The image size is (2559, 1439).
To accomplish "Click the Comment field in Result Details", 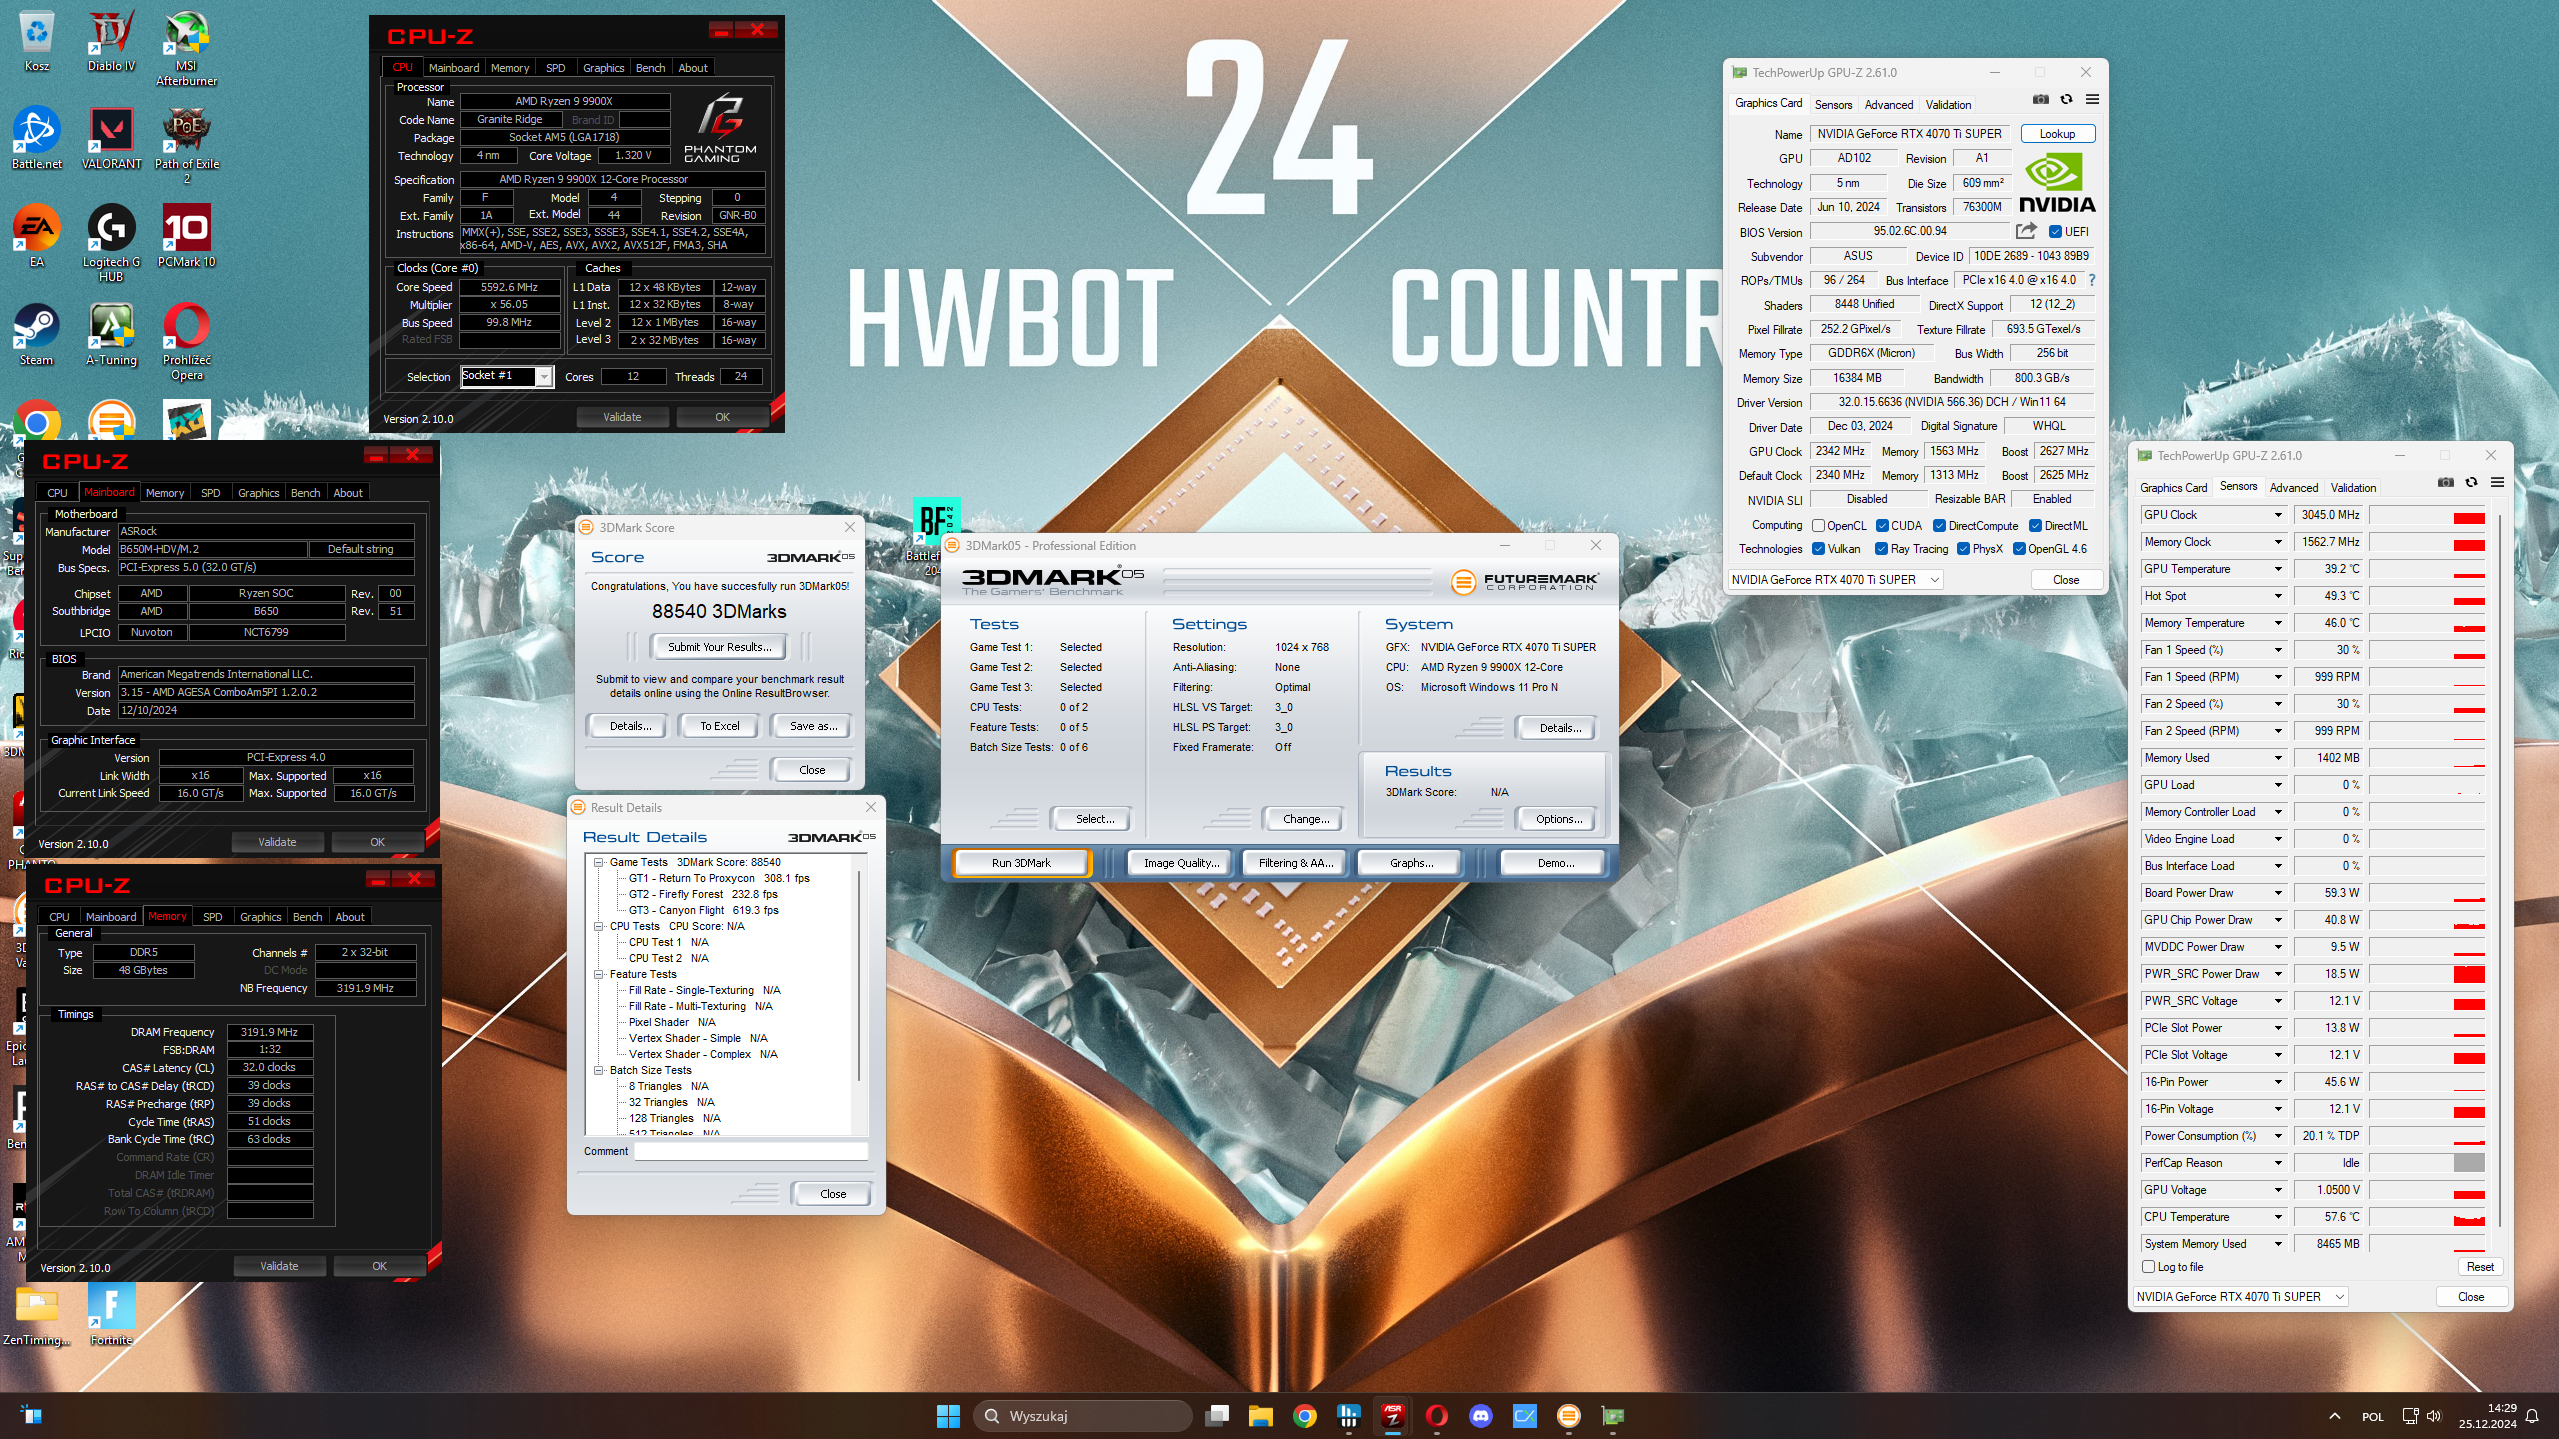I will coord(751,1151).
